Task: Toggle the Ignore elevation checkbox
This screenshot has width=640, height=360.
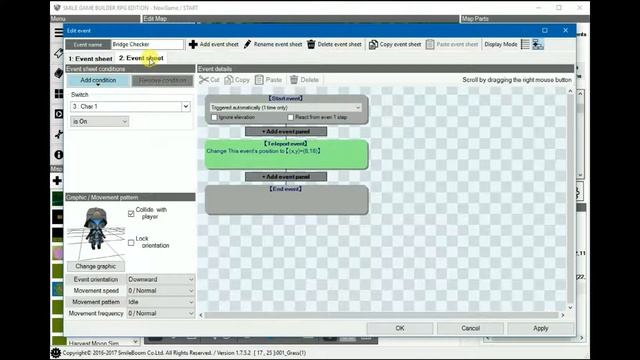Action: tap(214, 118)
